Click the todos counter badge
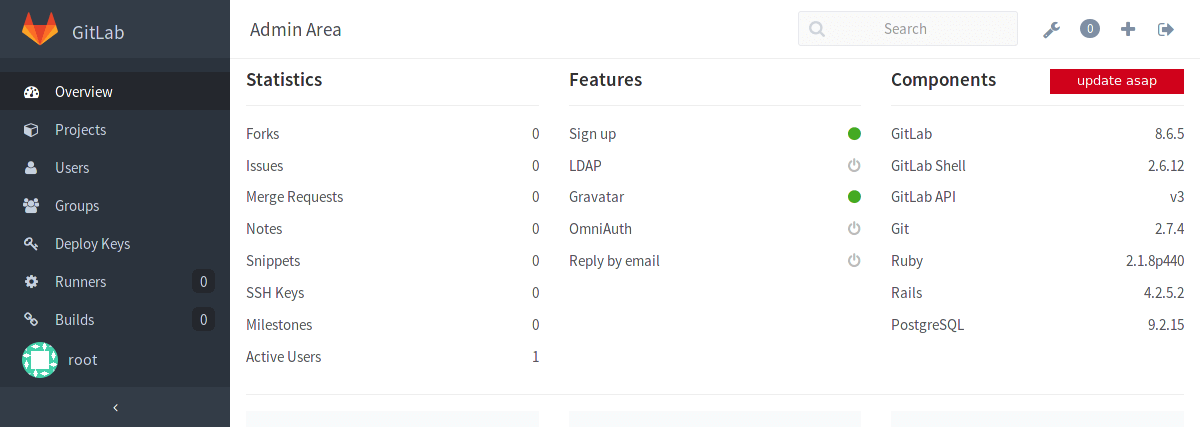Image resolution: width=1200 pixels, height=427 pixels. [1090, 29]
